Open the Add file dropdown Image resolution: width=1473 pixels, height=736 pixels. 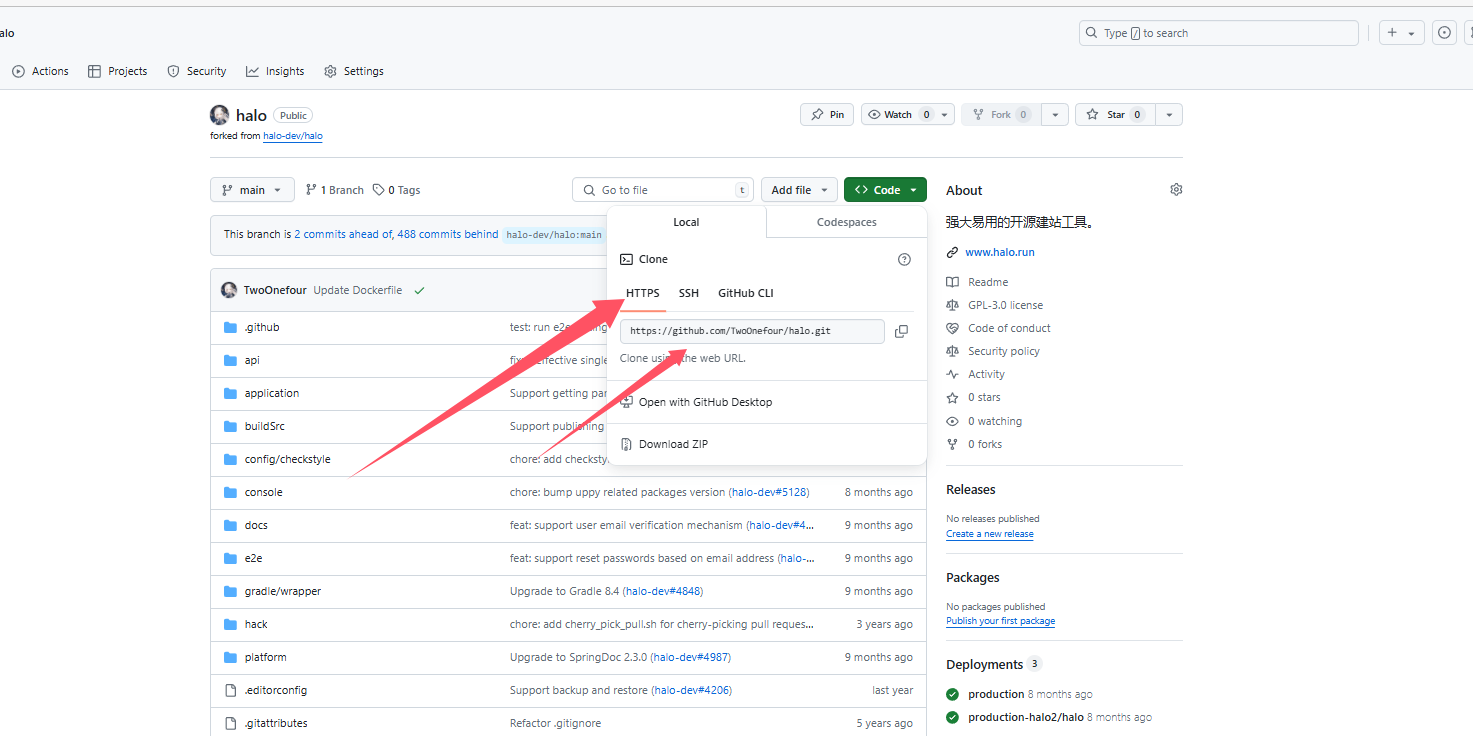(x=799, y=190)
